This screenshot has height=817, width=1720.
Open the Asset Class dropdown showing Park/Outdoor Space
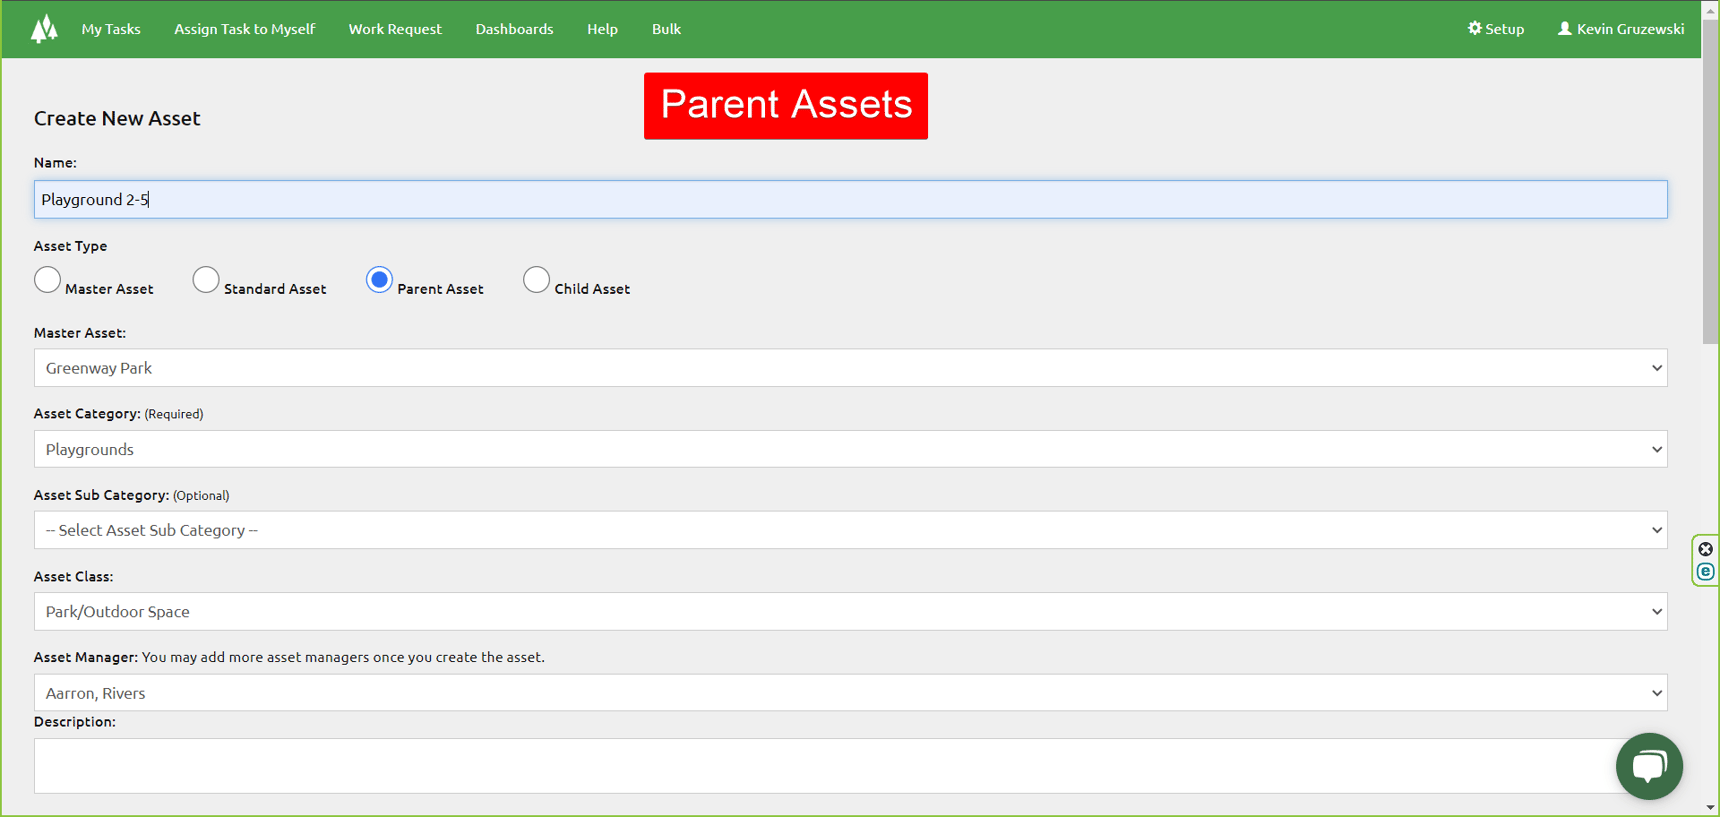(x=850, y=611)
